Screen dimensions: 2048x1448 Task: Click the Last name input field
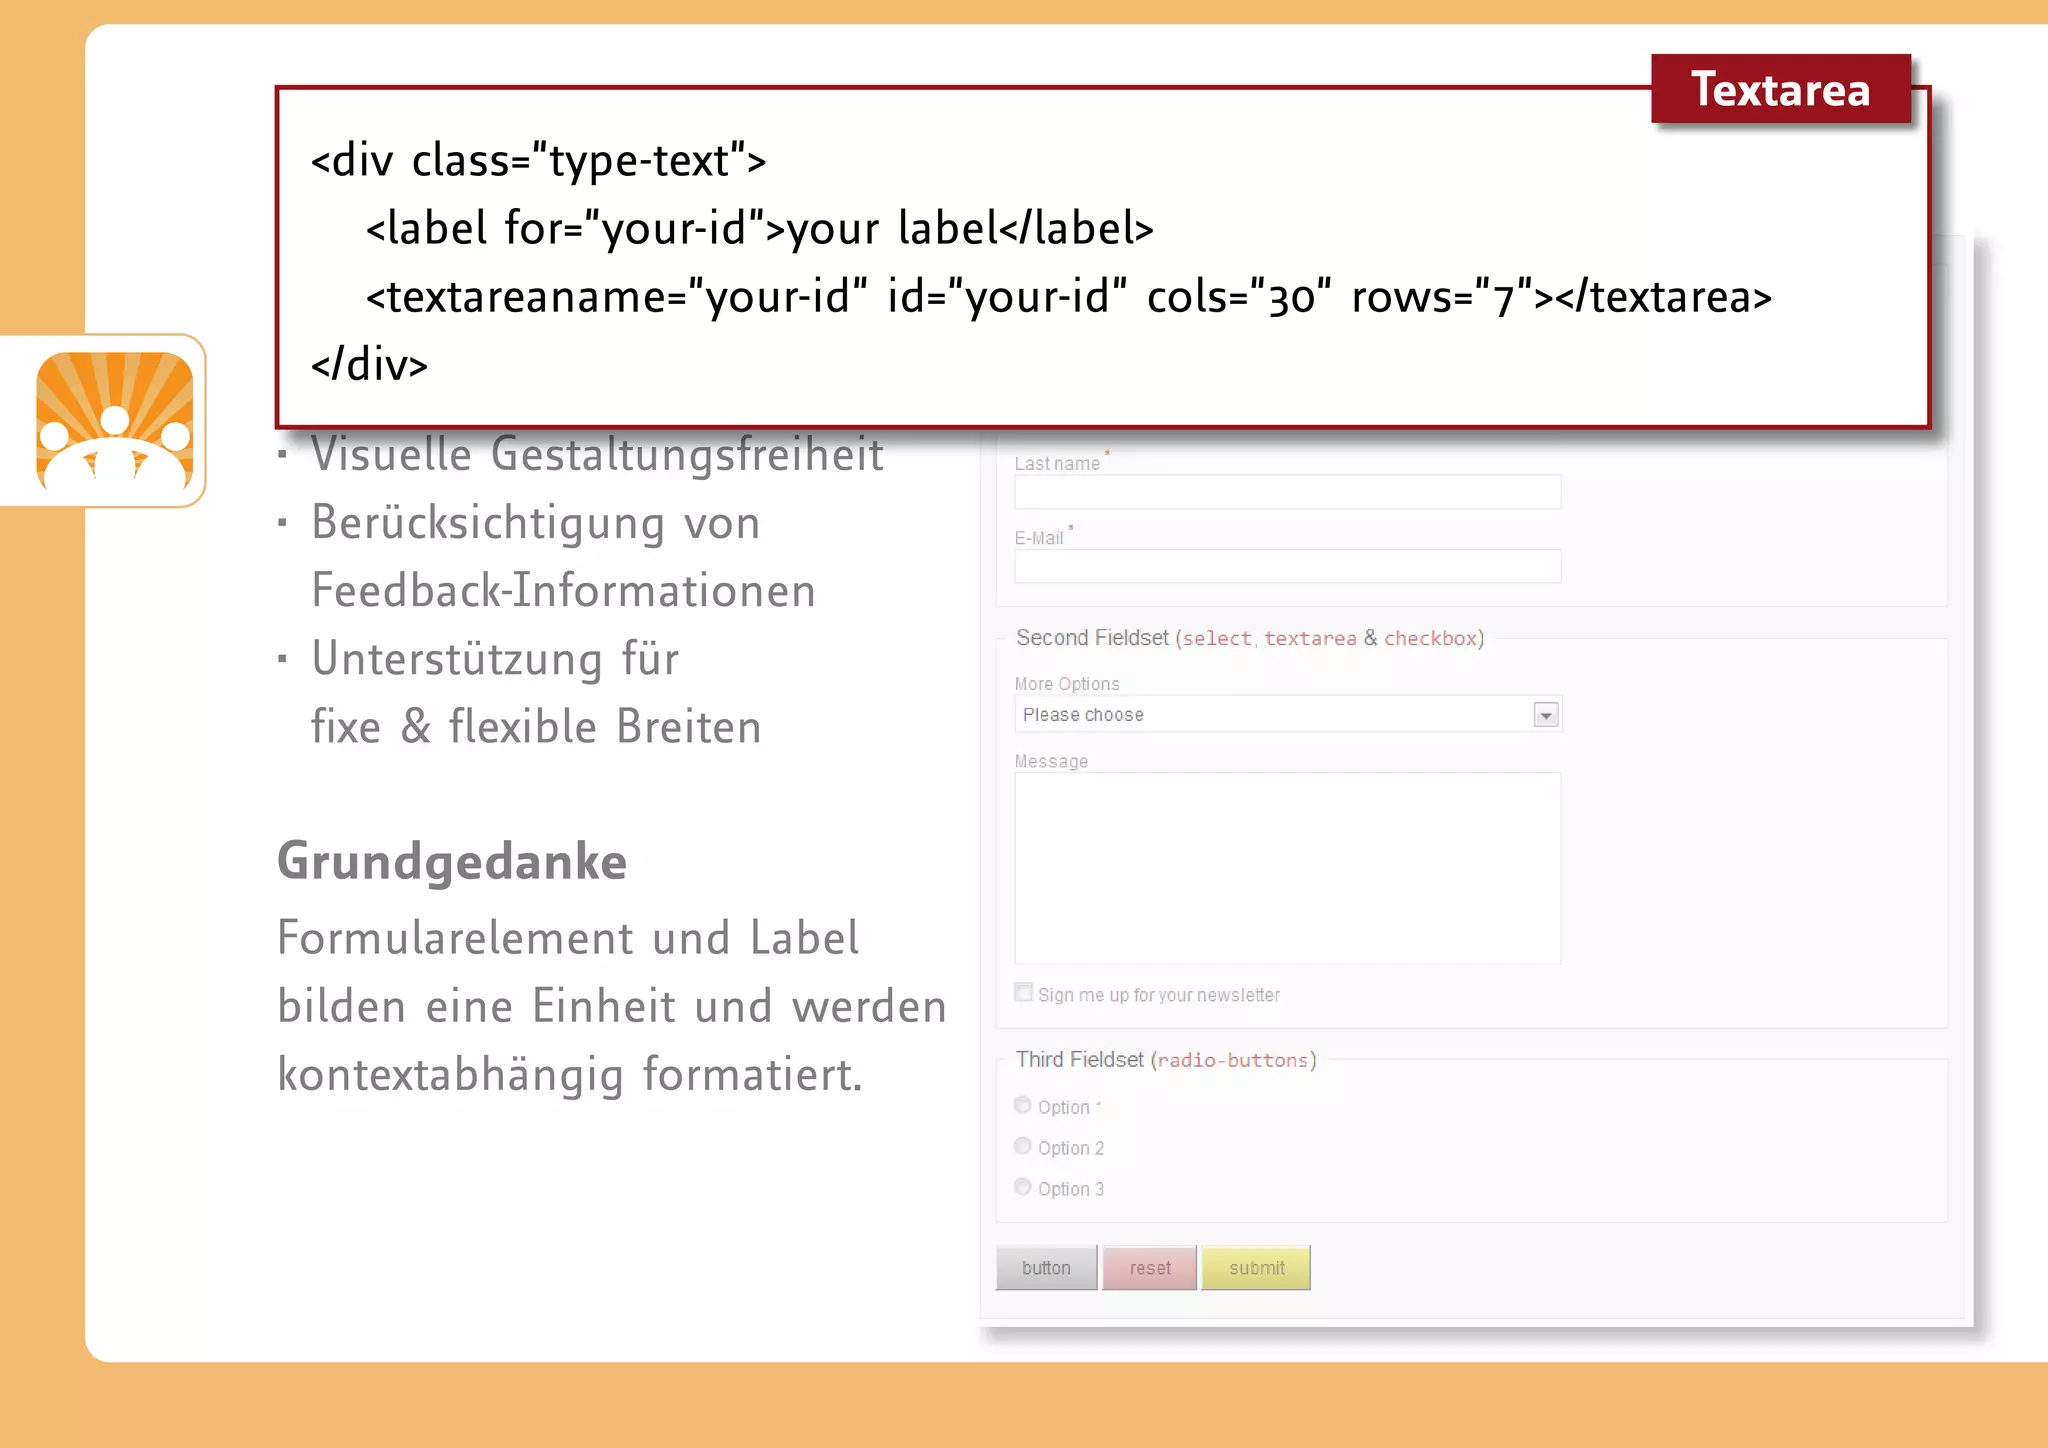[1287, 492]
